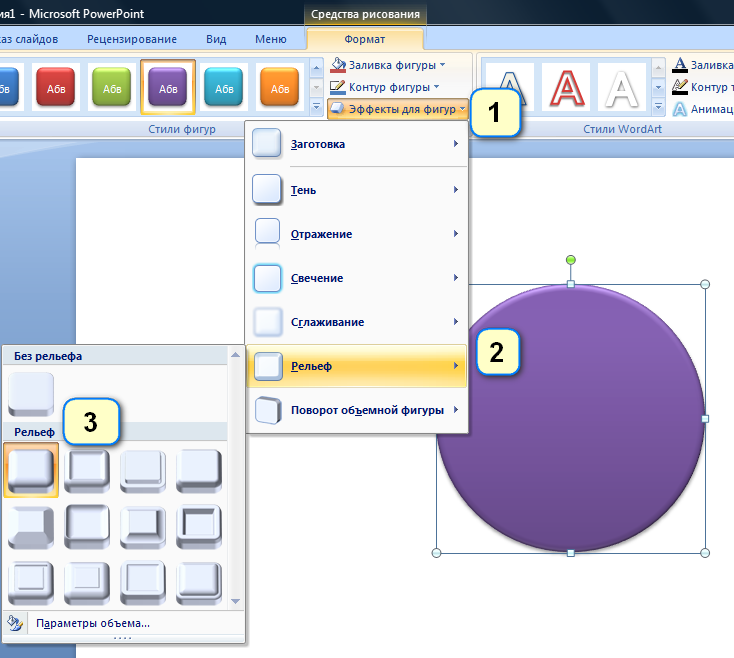Viewport: 734px width, 658px height.
Task: Switch to the Вид tab
Action: [216, 39]
